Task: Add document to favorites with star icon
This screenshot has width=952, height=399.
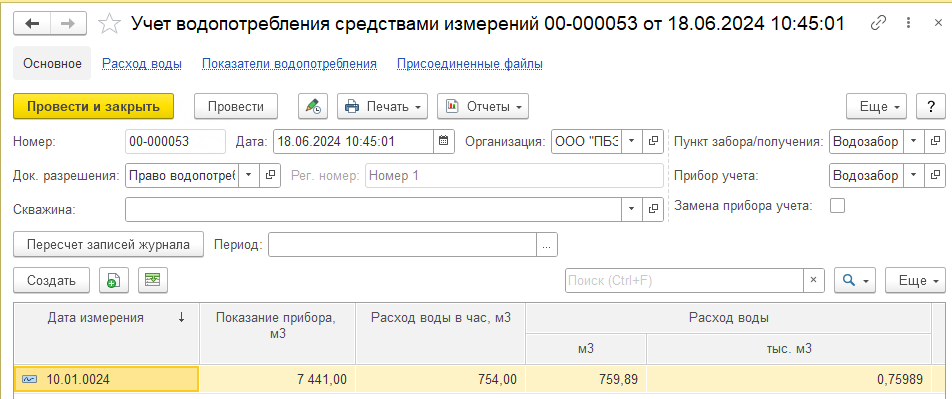Action: coord(109,24)
